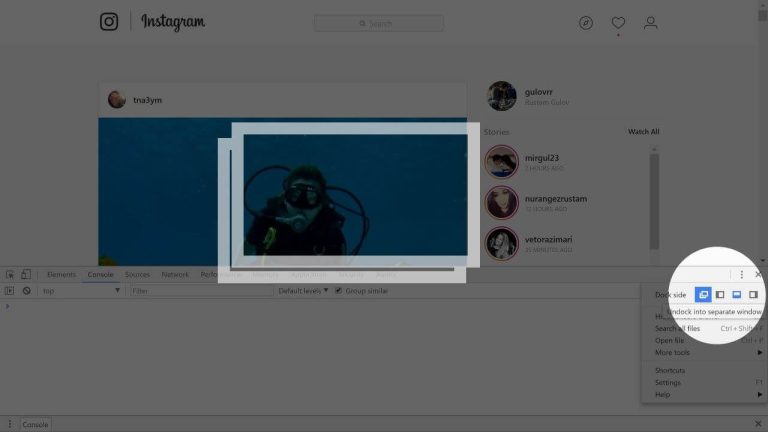Expand the More tools submenu

(703, 353)
